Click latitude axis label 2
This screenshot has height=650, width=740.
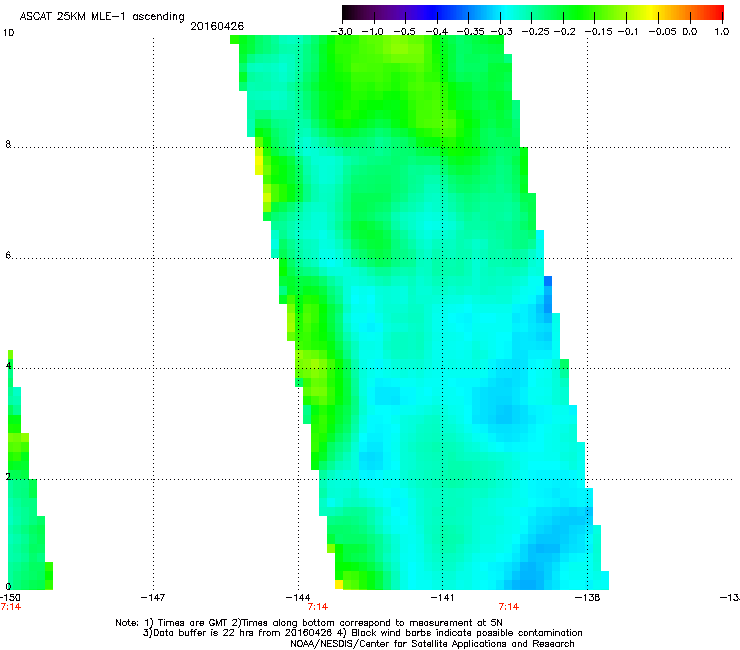(8, 477)
